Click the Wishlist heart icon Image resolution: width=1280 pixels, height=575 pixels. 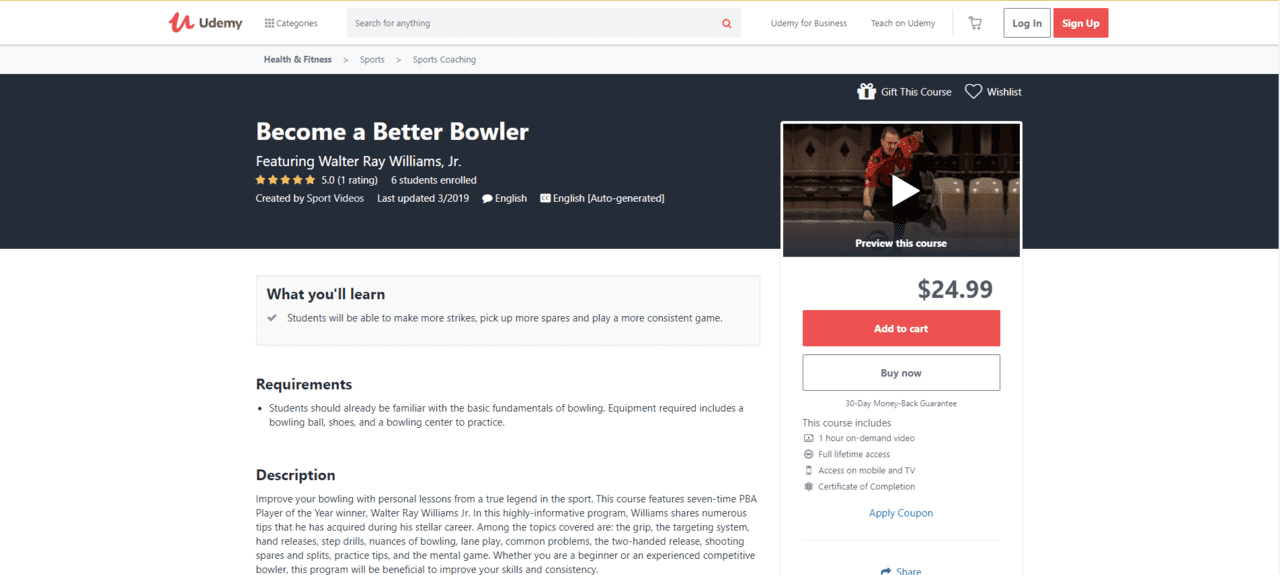point(973,91)
